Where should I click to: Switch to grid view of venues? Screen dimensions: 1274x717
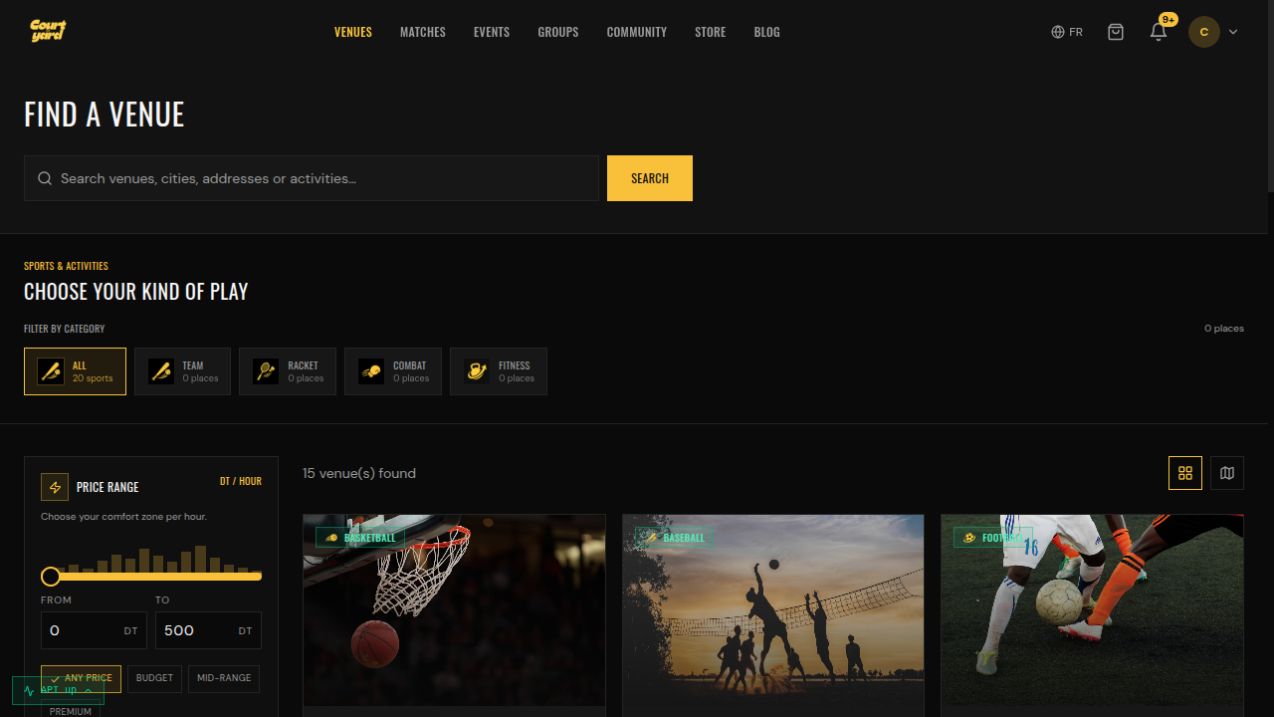(x=1185, y=473)
